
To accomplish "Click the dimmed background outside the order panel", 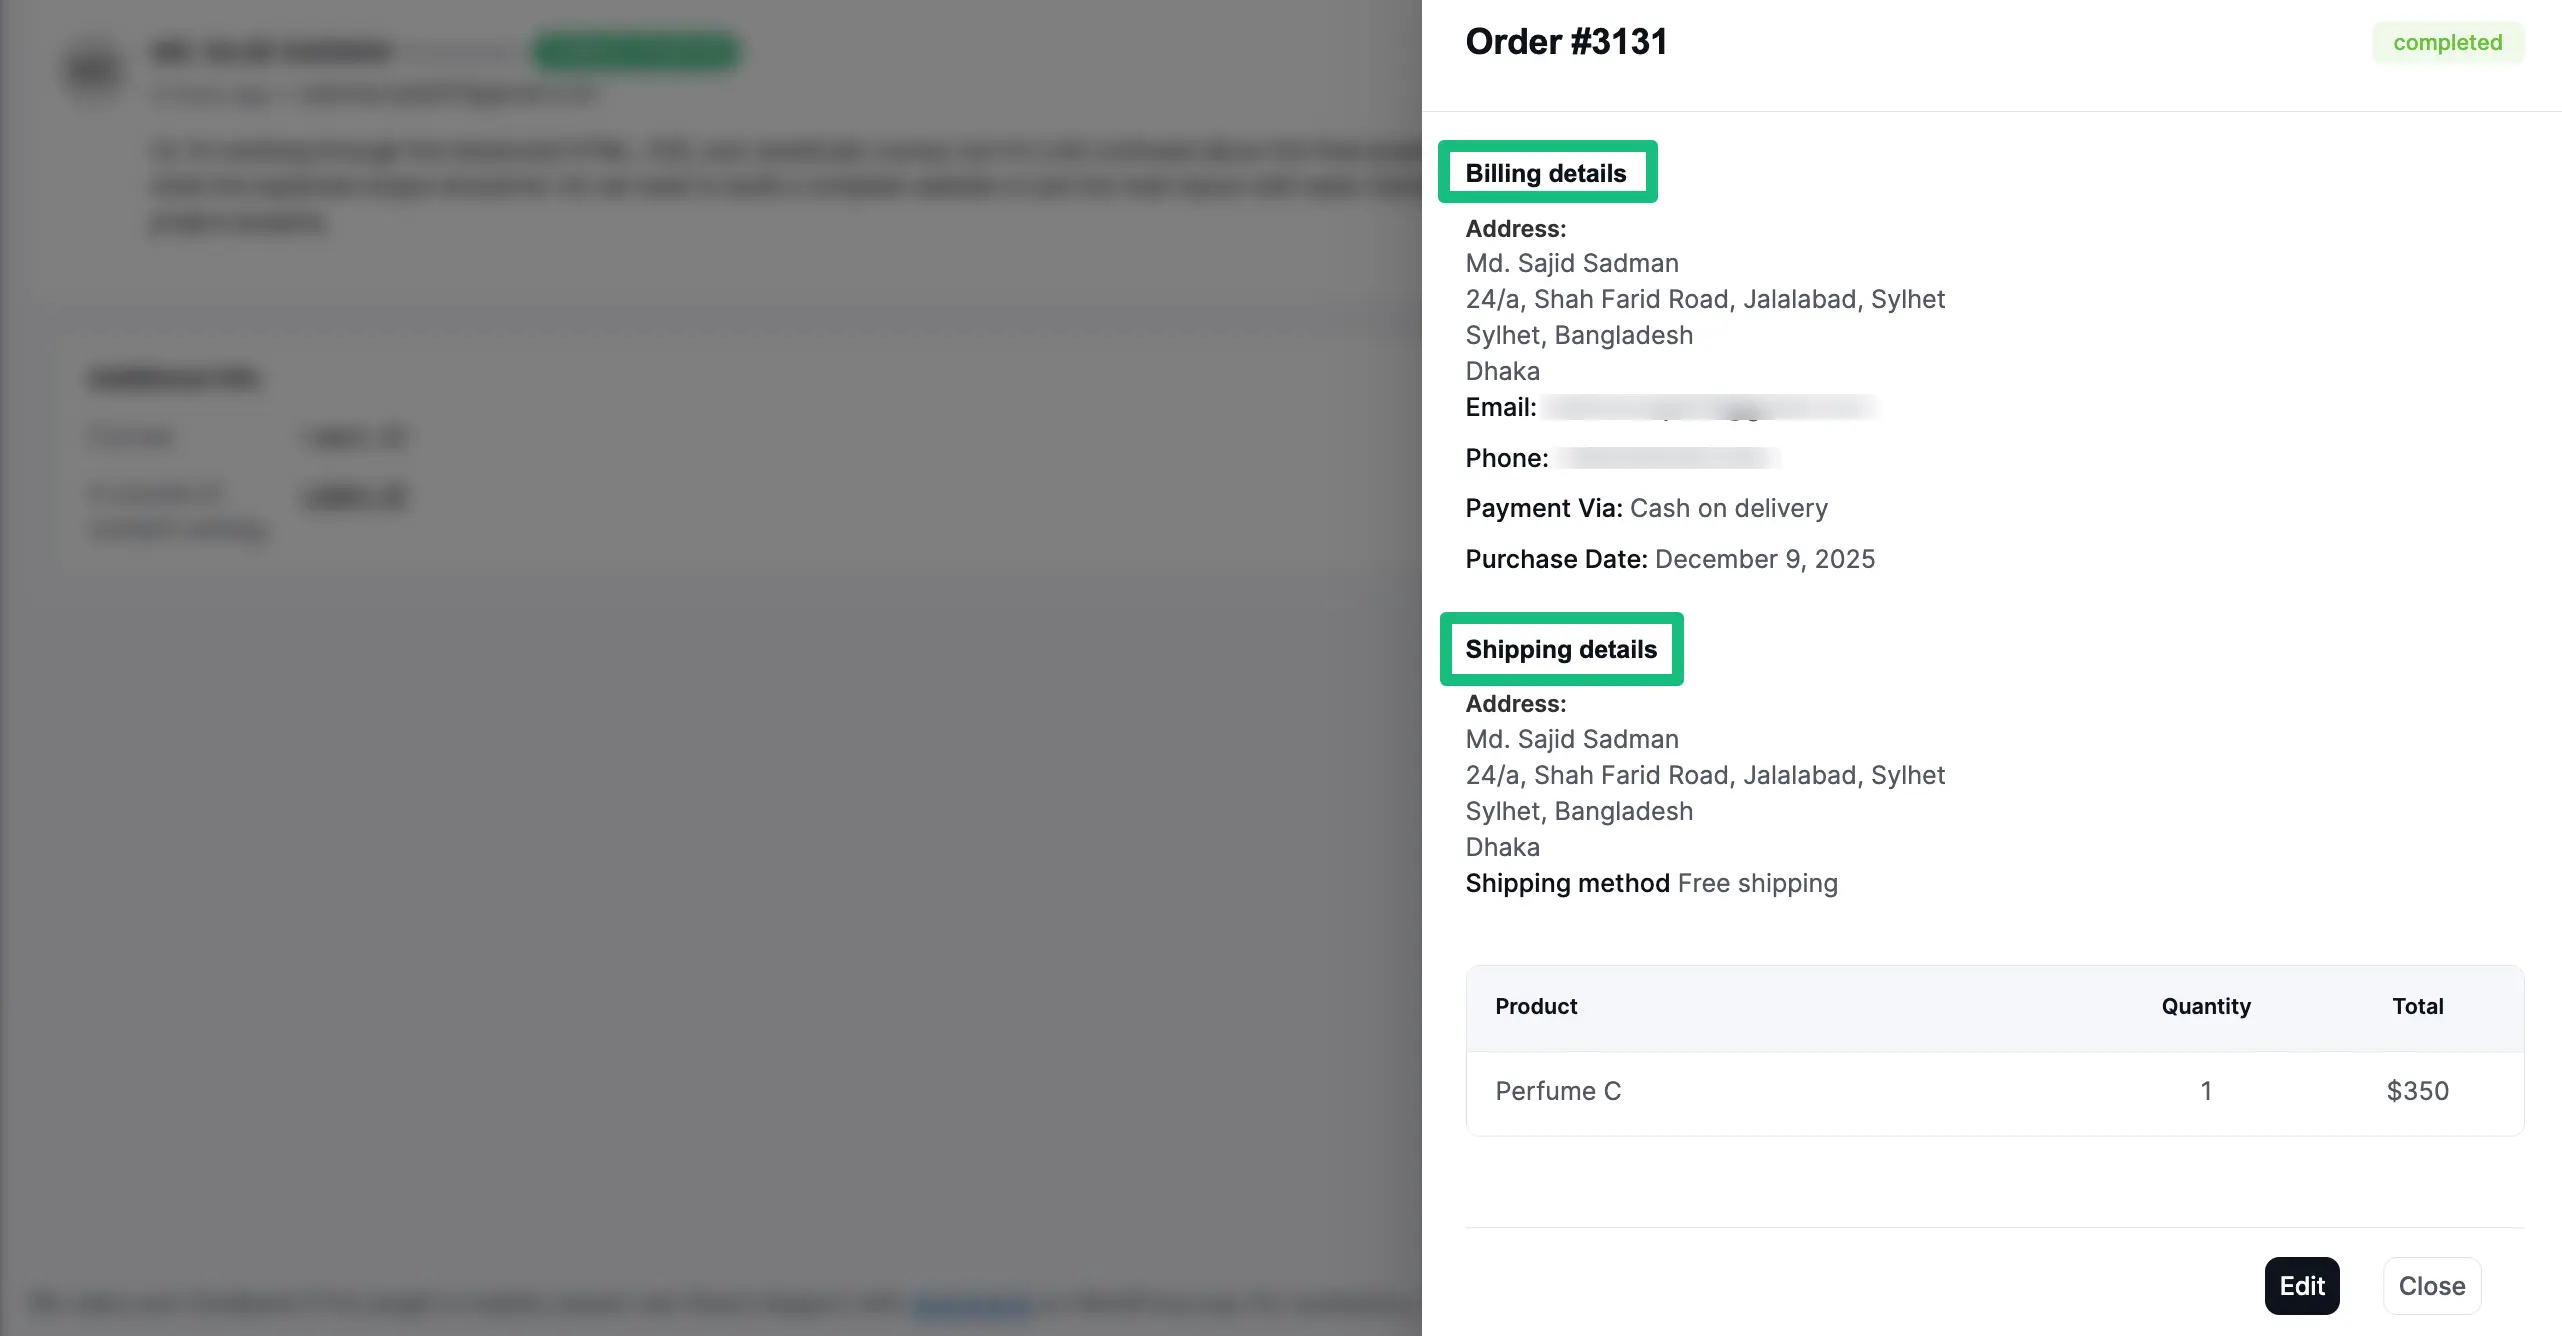I will point(700,700).
